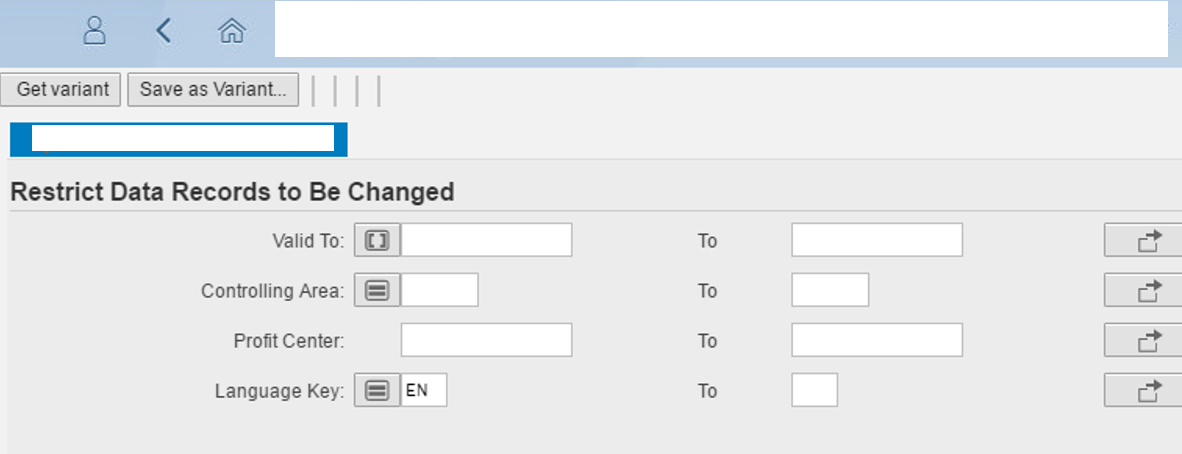Click the Get variant button

pos(60,90)
